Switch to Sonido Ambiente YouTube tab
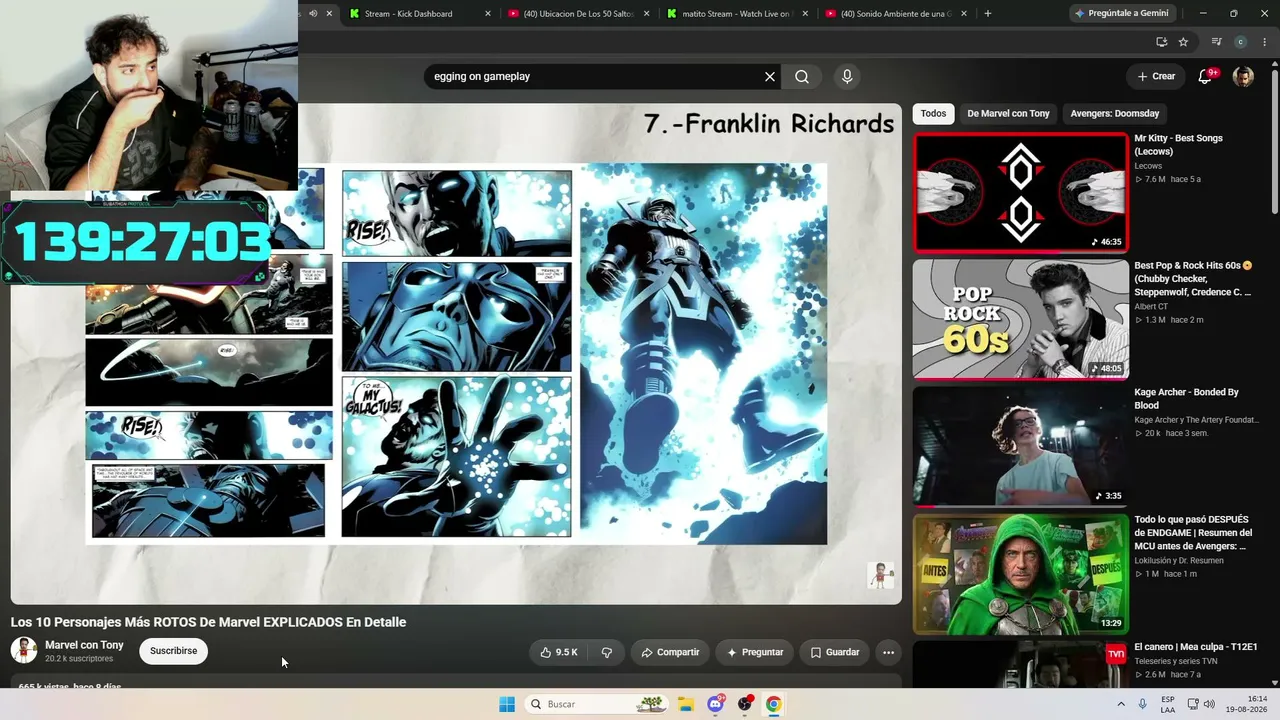Image resolution: width=1280 pixels, height=720 pixels. click(x=896, y=14)
